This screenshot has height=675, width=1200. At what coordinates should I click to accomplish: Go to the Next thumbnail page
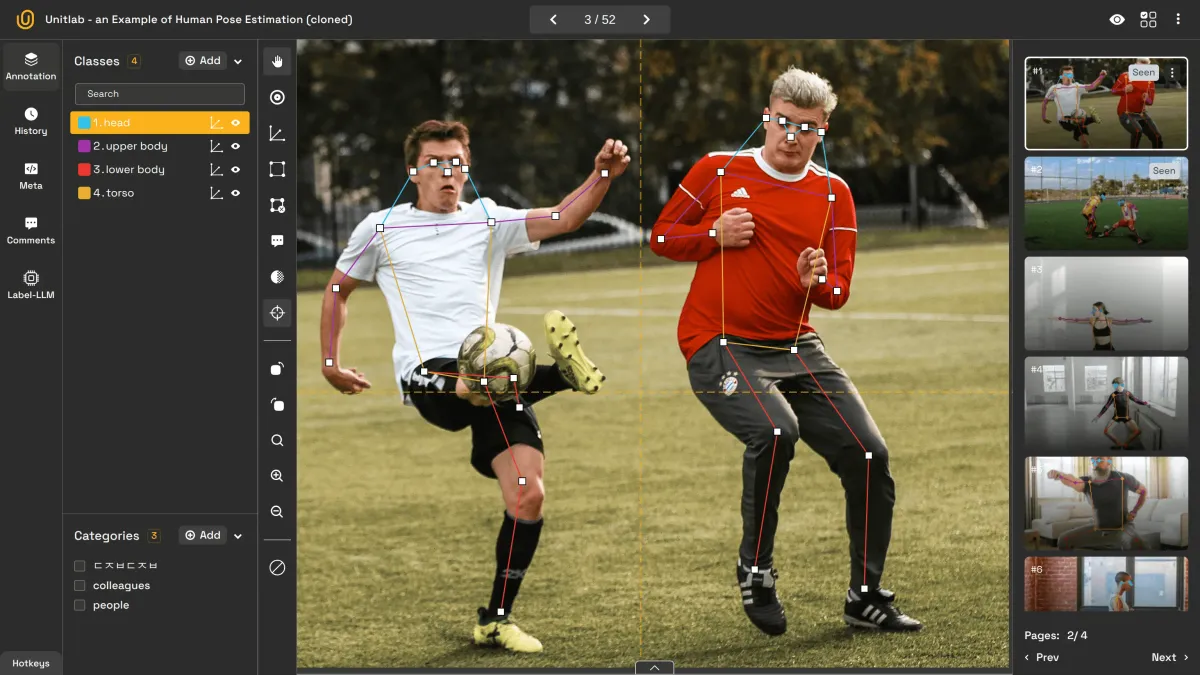(x=1168, y=657)
